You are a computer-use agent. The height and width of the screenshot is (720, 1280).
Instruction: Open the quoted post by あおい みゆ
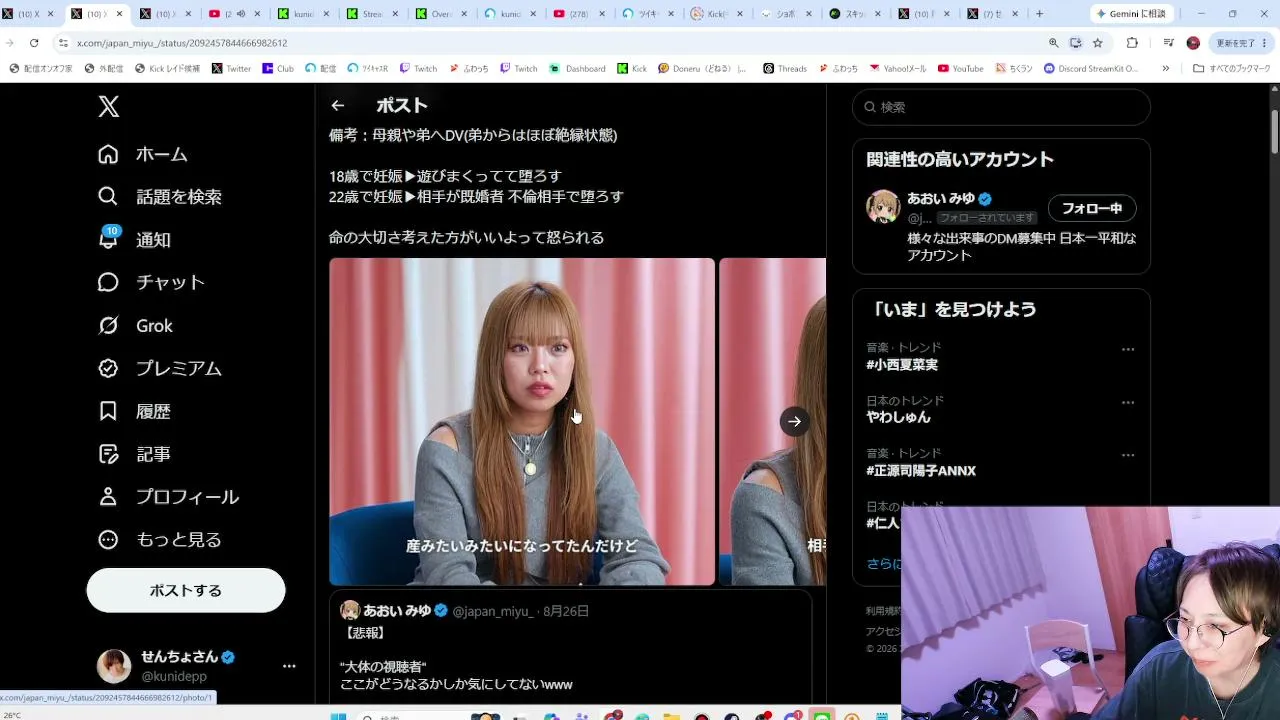click(x=570, y=647)
